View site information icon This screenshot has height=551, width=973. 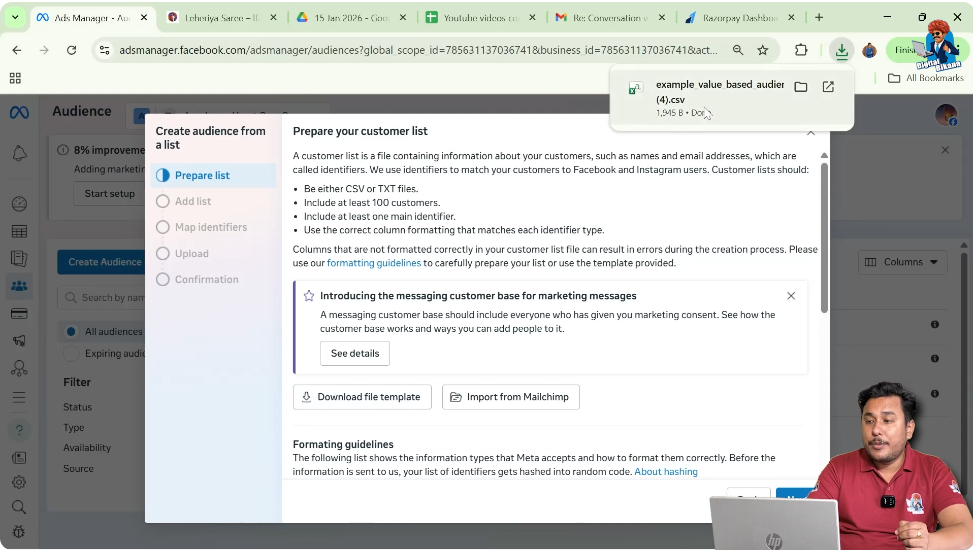pyautogui.click(x=105, y=50)
